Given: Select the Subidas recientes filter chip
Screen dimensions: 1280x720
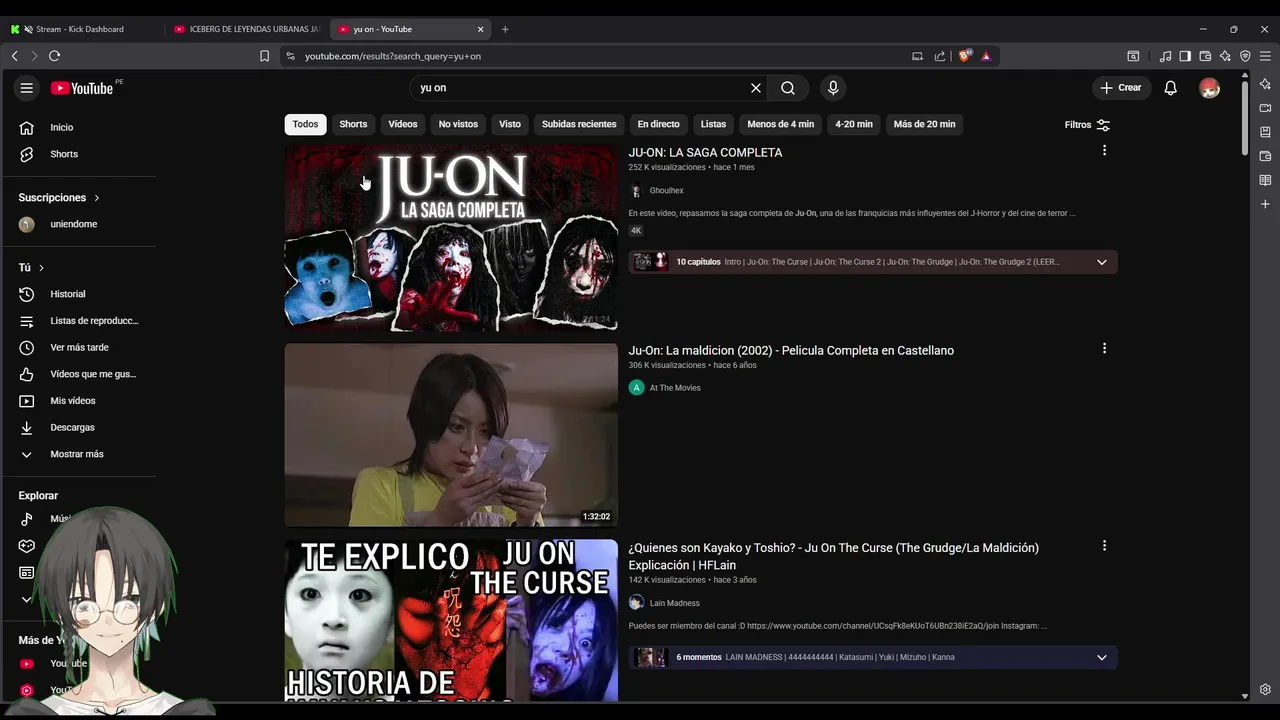Looking at the screenshot, I should tap(579, 124).
